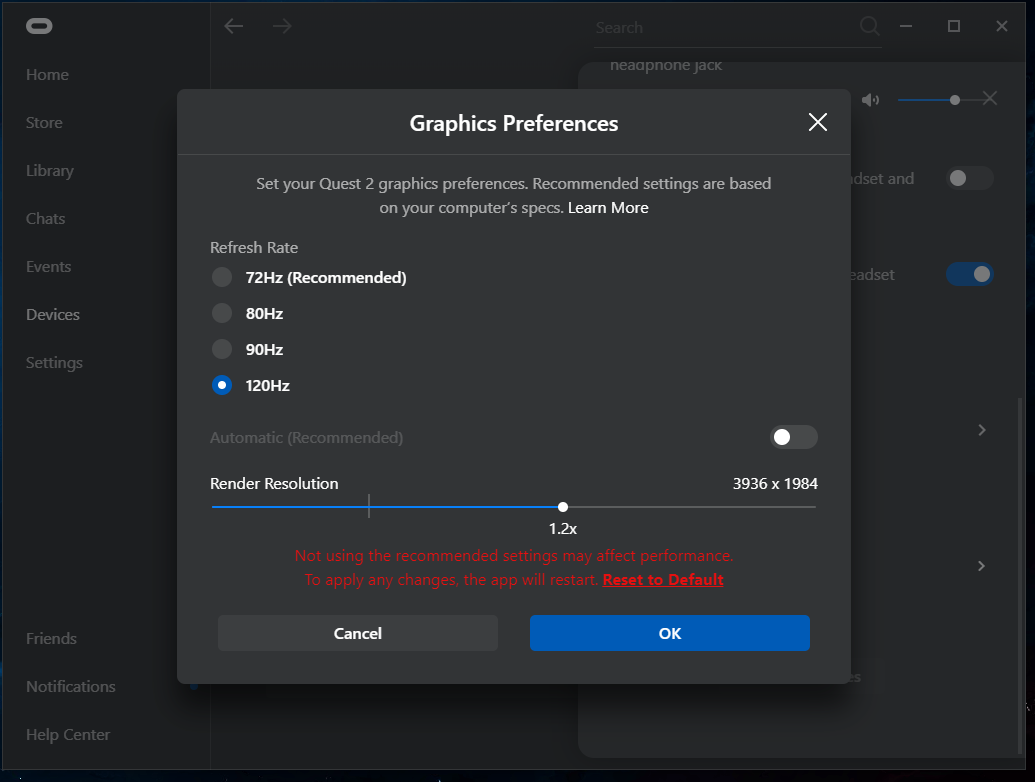Viewport: 1035px width, 782px height.
Task: Click the Refresh Rate heading
Action: (x=254, y=247)
